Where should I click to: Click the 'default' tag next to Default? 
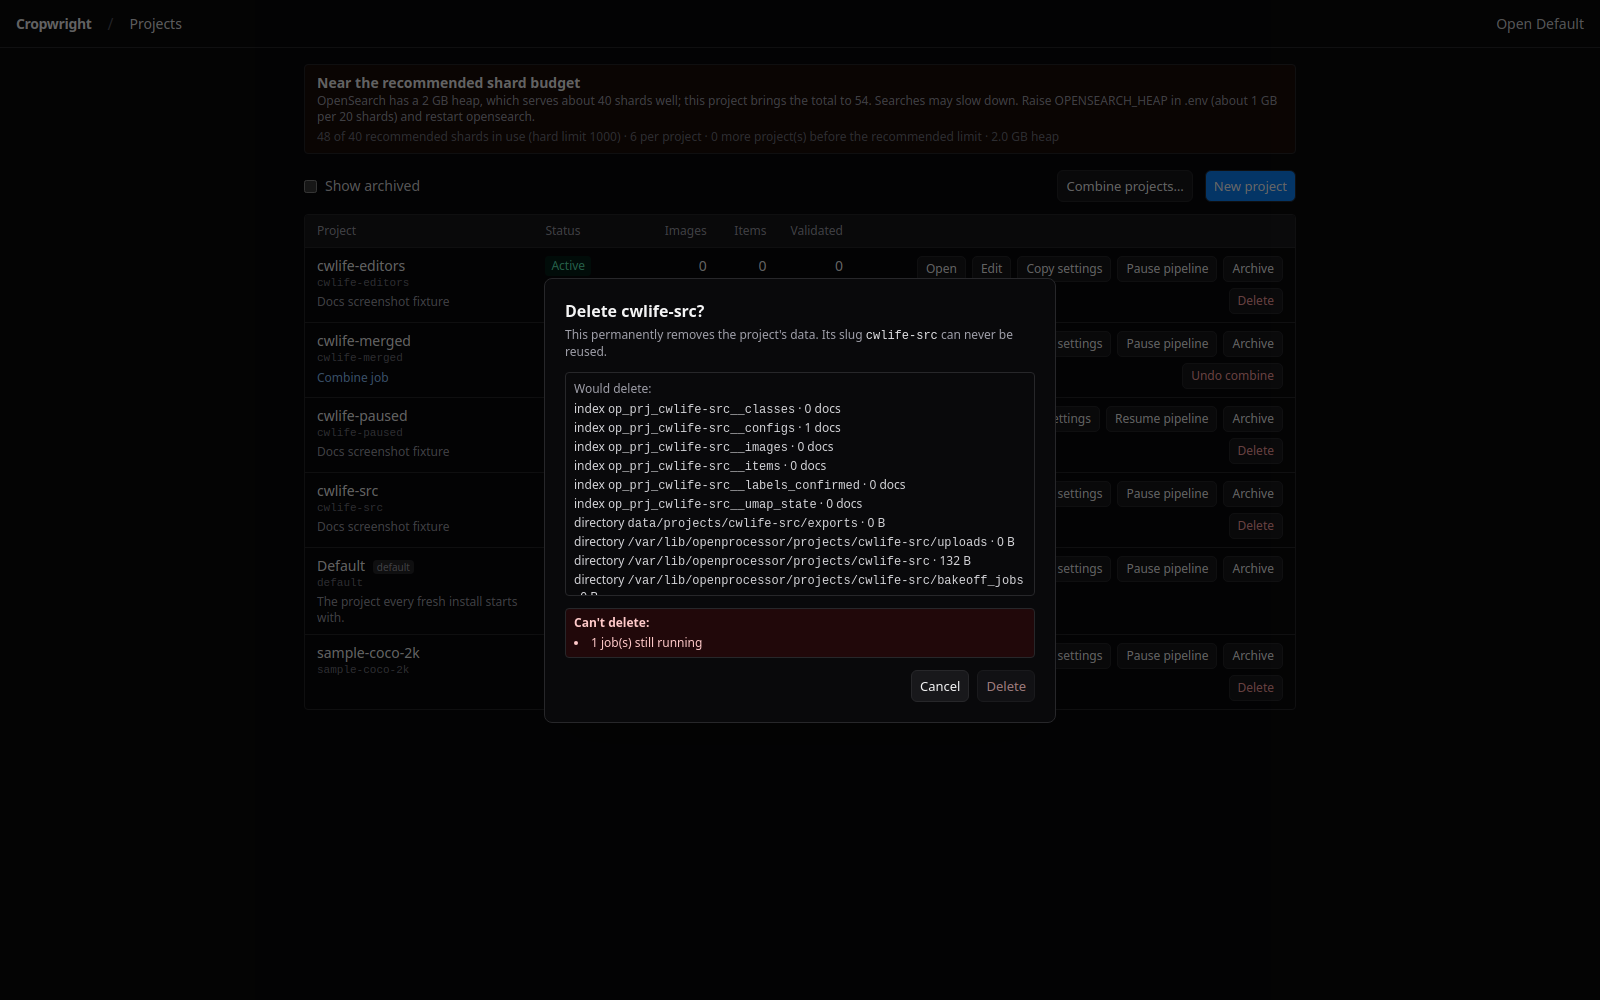(x=393, y=567)
